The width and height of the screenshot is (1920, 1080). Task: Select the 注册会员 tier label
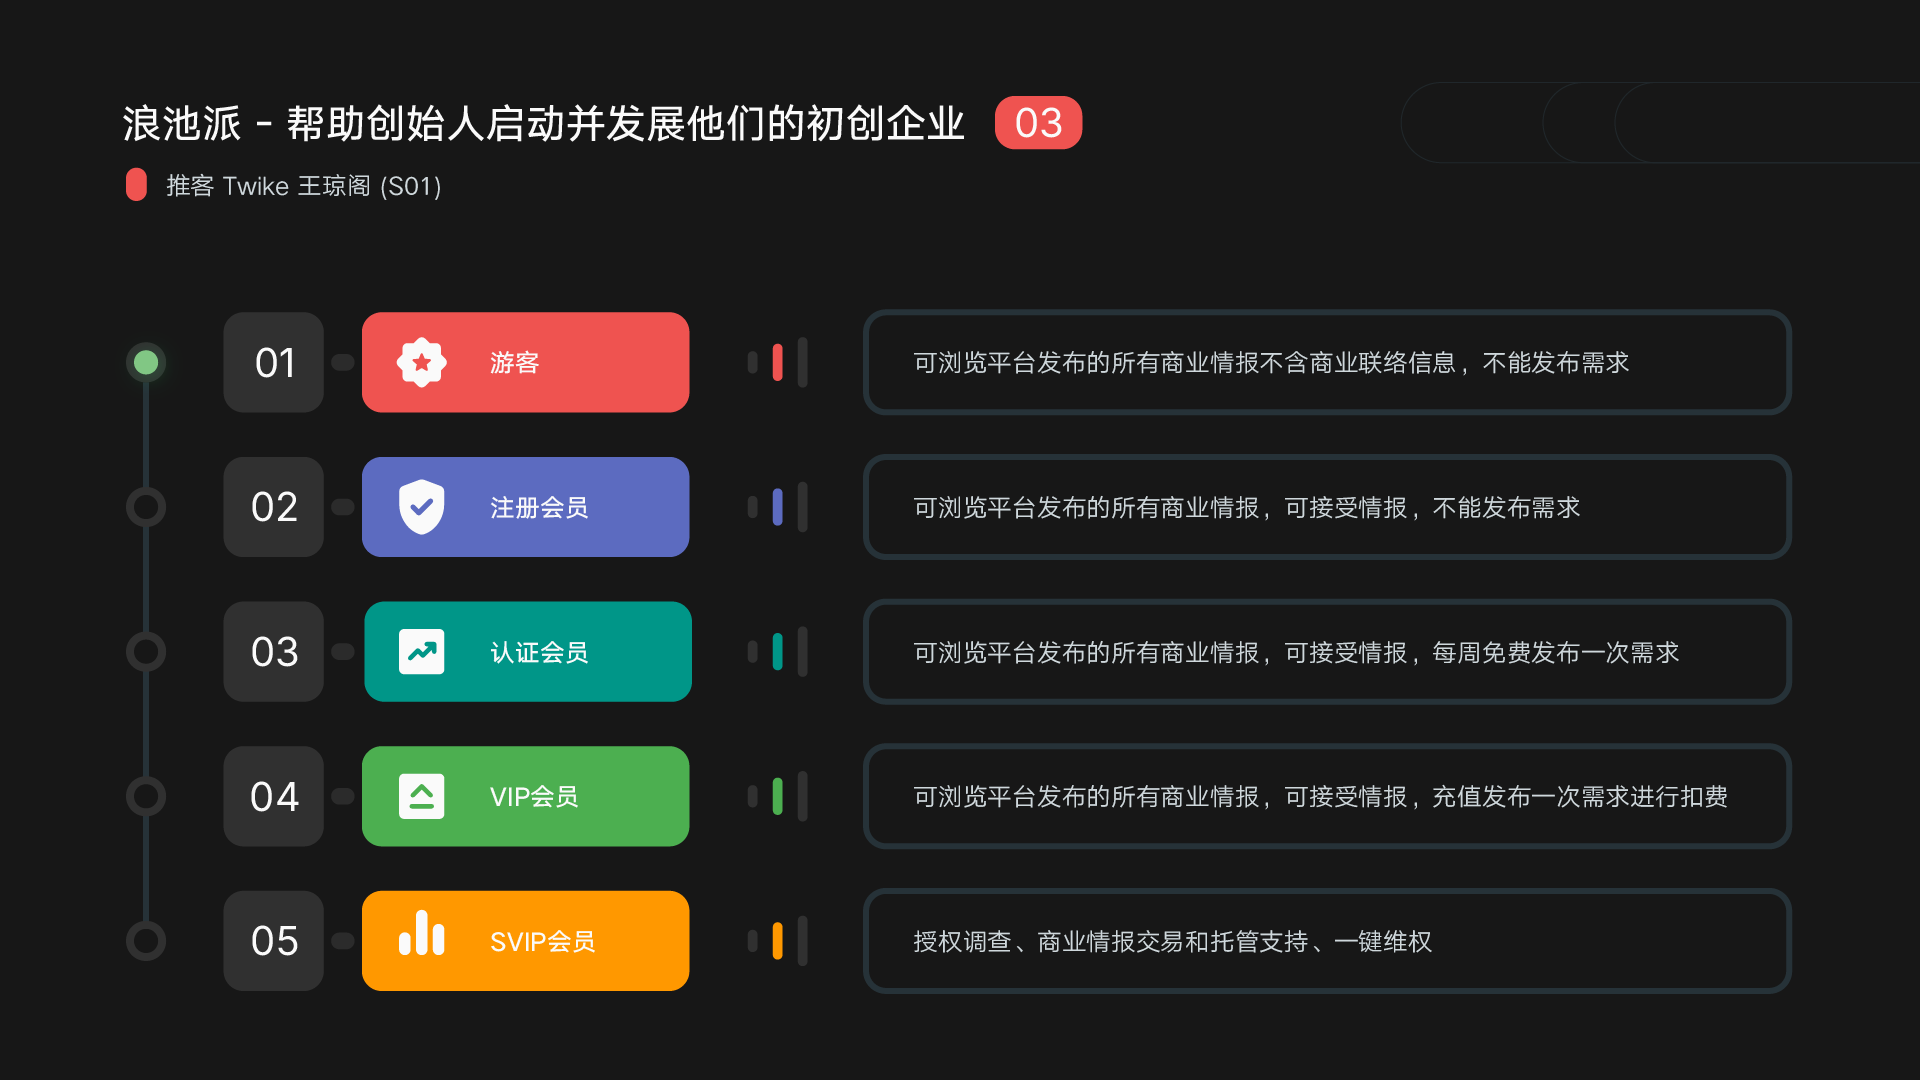[x=539, y=508]
